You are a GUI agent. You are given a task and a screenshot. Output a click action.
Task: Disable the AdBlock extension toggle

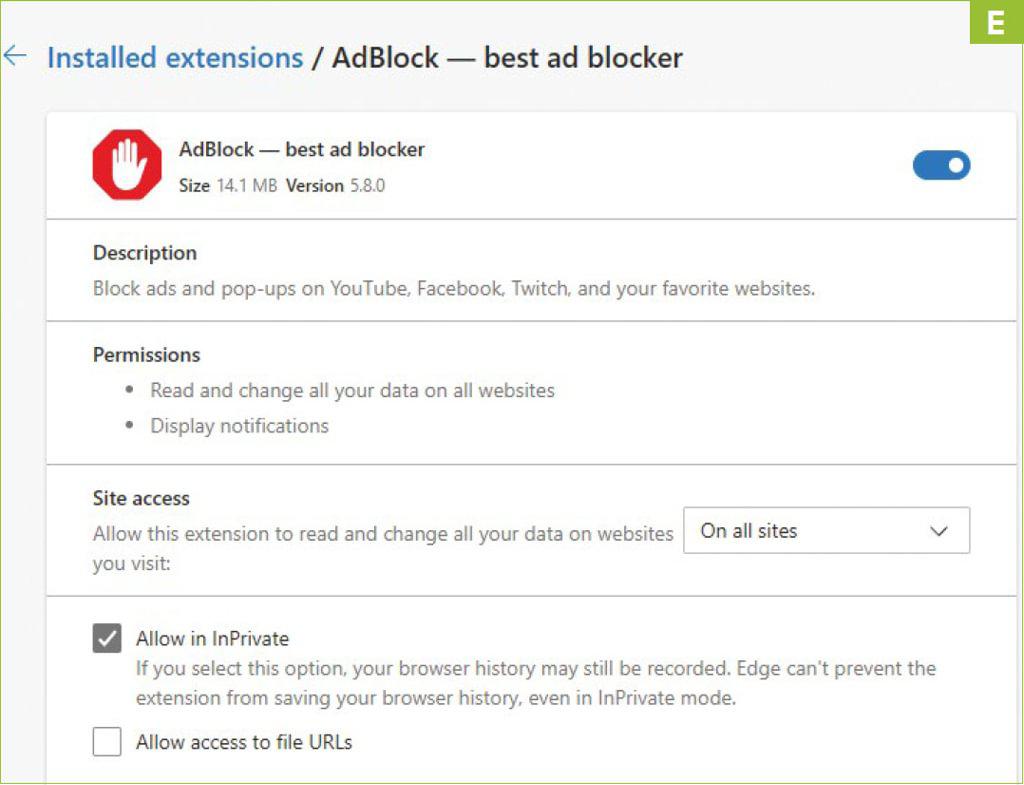[x=941, y=165]
